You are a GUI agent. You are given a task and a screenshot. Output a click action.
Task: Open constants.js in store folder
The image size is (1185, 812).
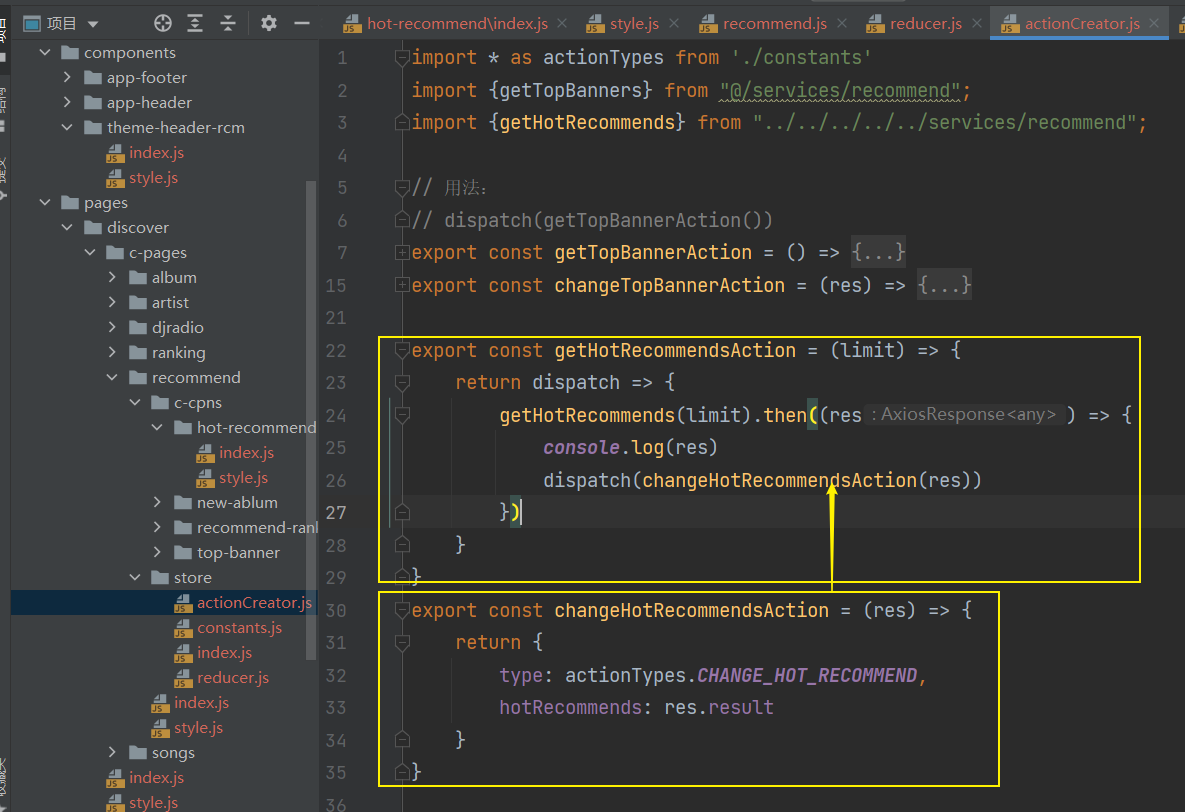(240, 628)
